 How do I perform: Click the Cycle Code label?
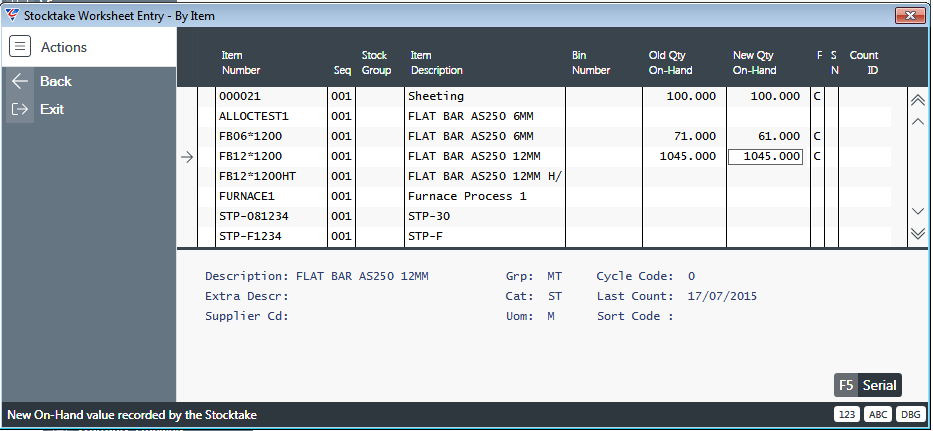pyautogui.click(x=635, y=276)
